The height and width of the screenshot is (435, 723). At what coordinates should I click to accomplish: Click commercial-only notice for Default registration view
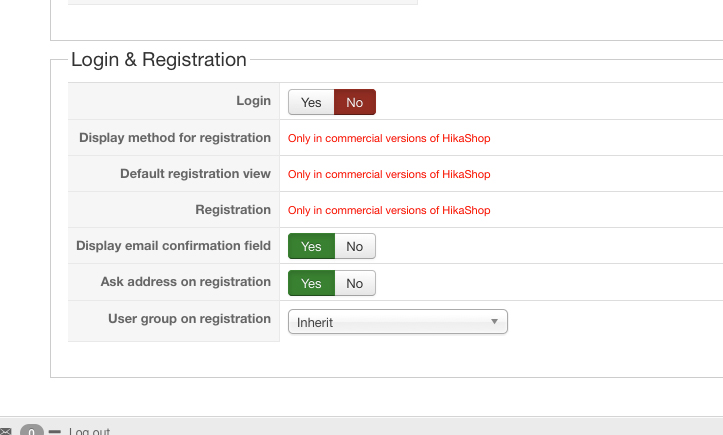coord(389,174)
